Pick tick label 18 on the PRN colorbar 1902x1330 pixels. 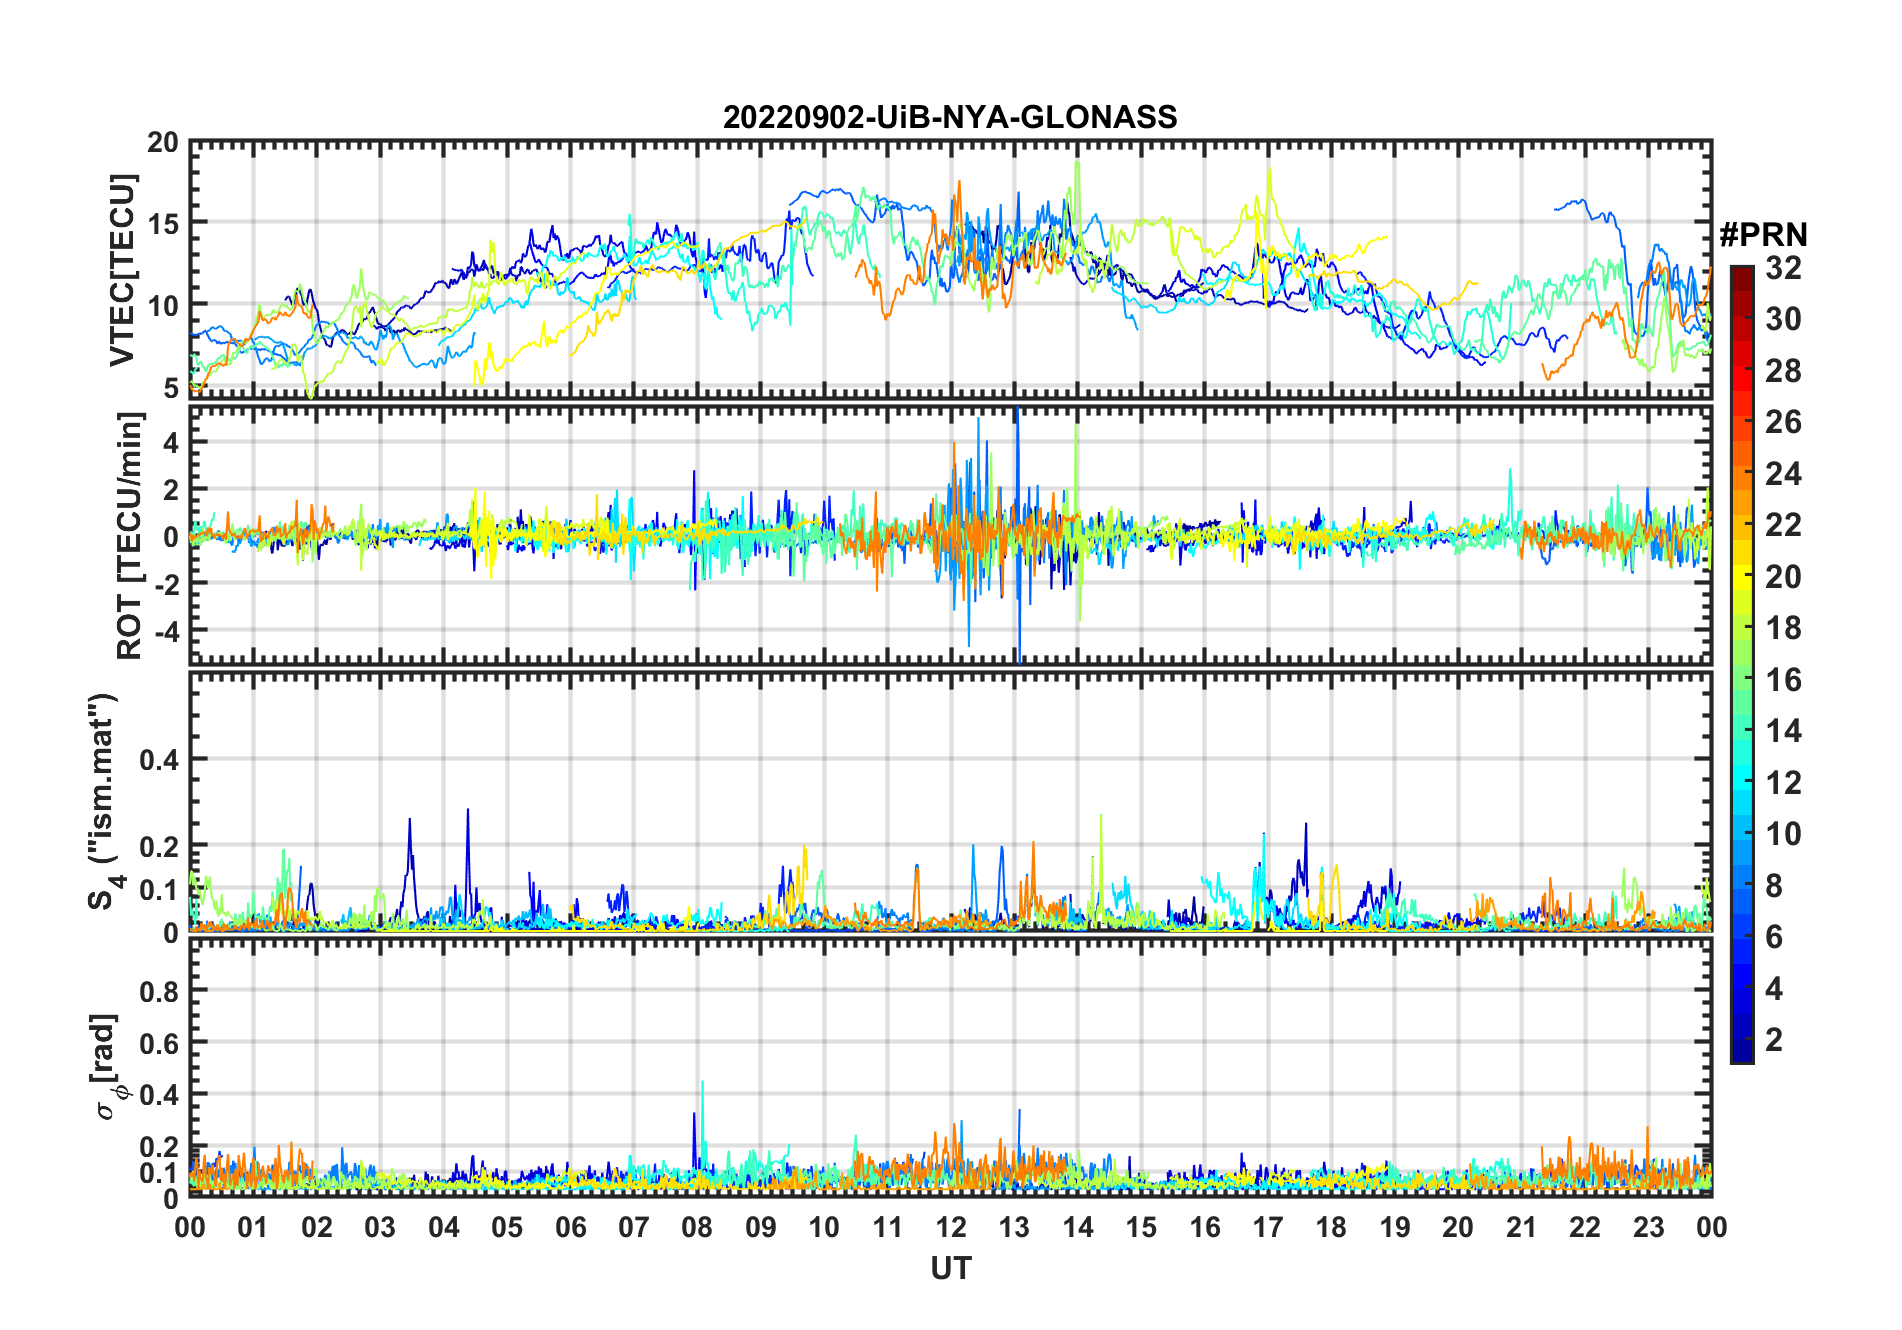[x=1783, y=628]
